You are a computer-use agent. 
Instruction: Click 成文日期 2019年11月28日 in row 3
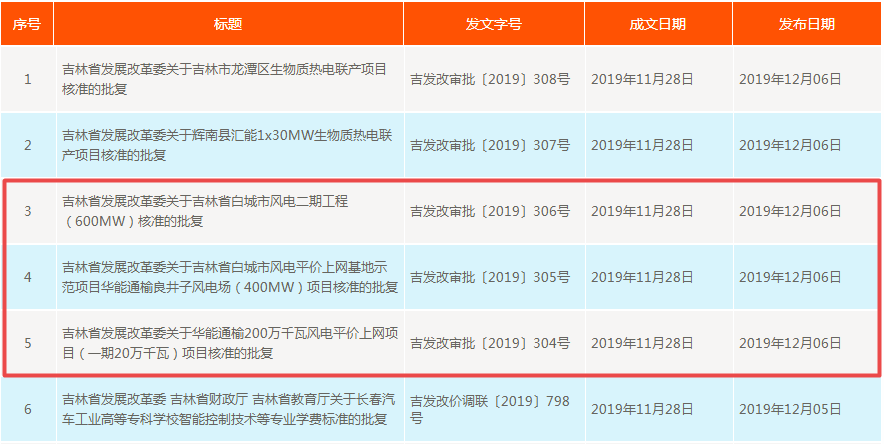[x=642, y=211]
